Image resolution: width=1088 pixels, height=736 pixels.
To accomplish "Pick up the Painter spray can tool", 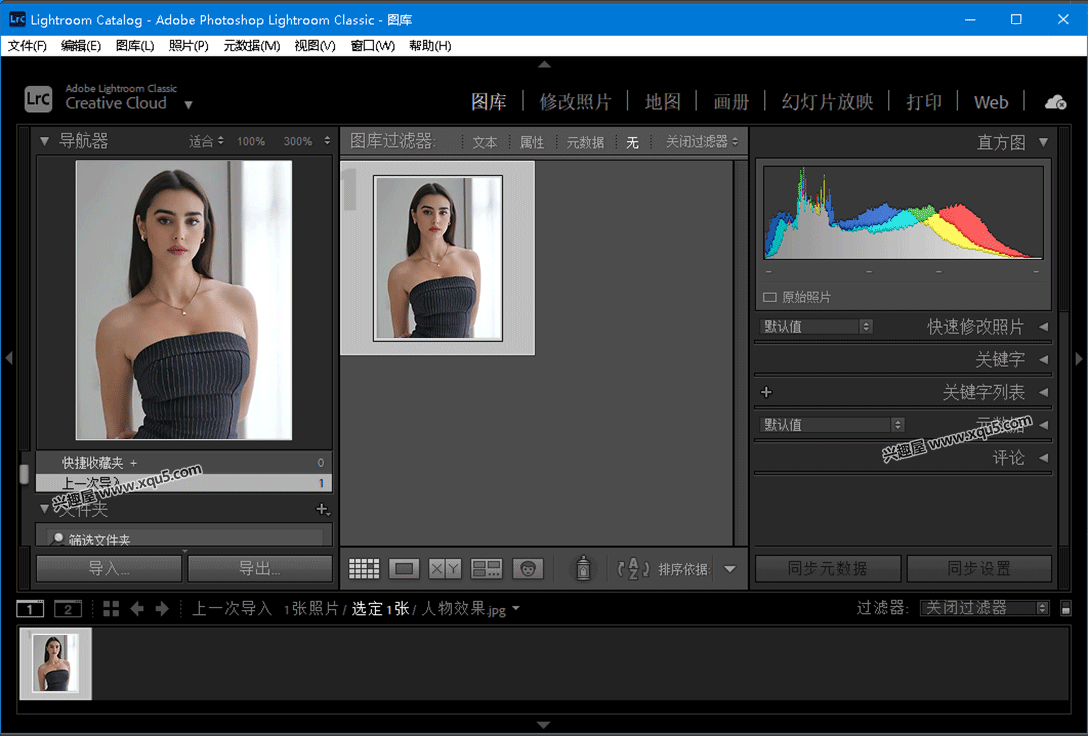I will (x=583, y=568).
